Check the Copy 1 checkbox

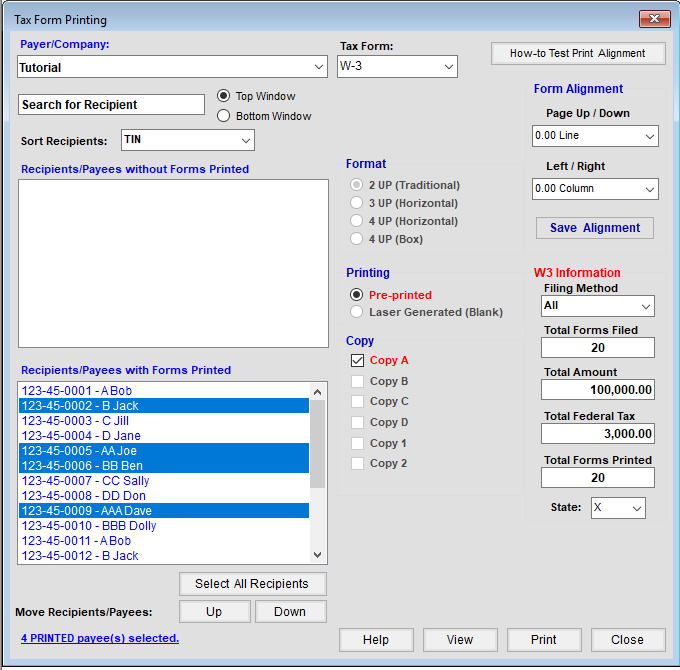click(x=357, y=443)
